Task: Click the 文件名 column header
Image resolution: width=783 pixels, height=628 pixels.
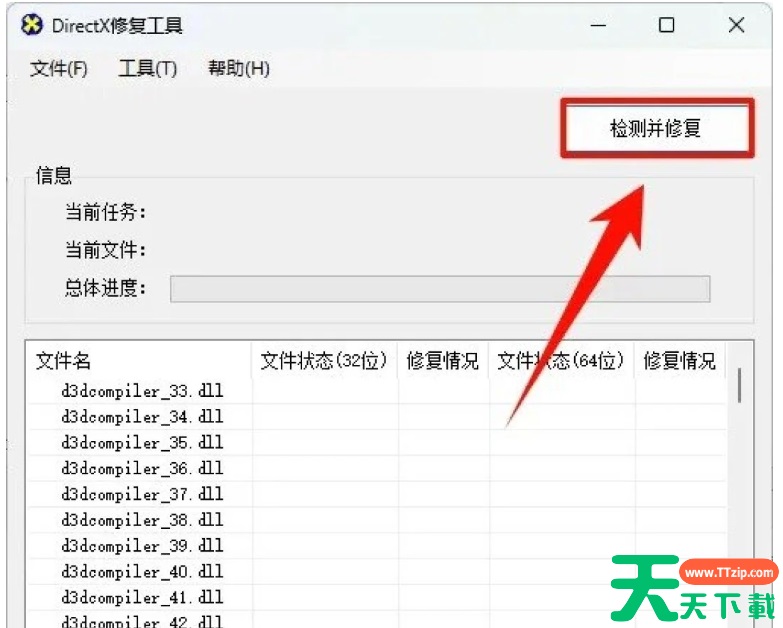Action: [x=64, y=361]
